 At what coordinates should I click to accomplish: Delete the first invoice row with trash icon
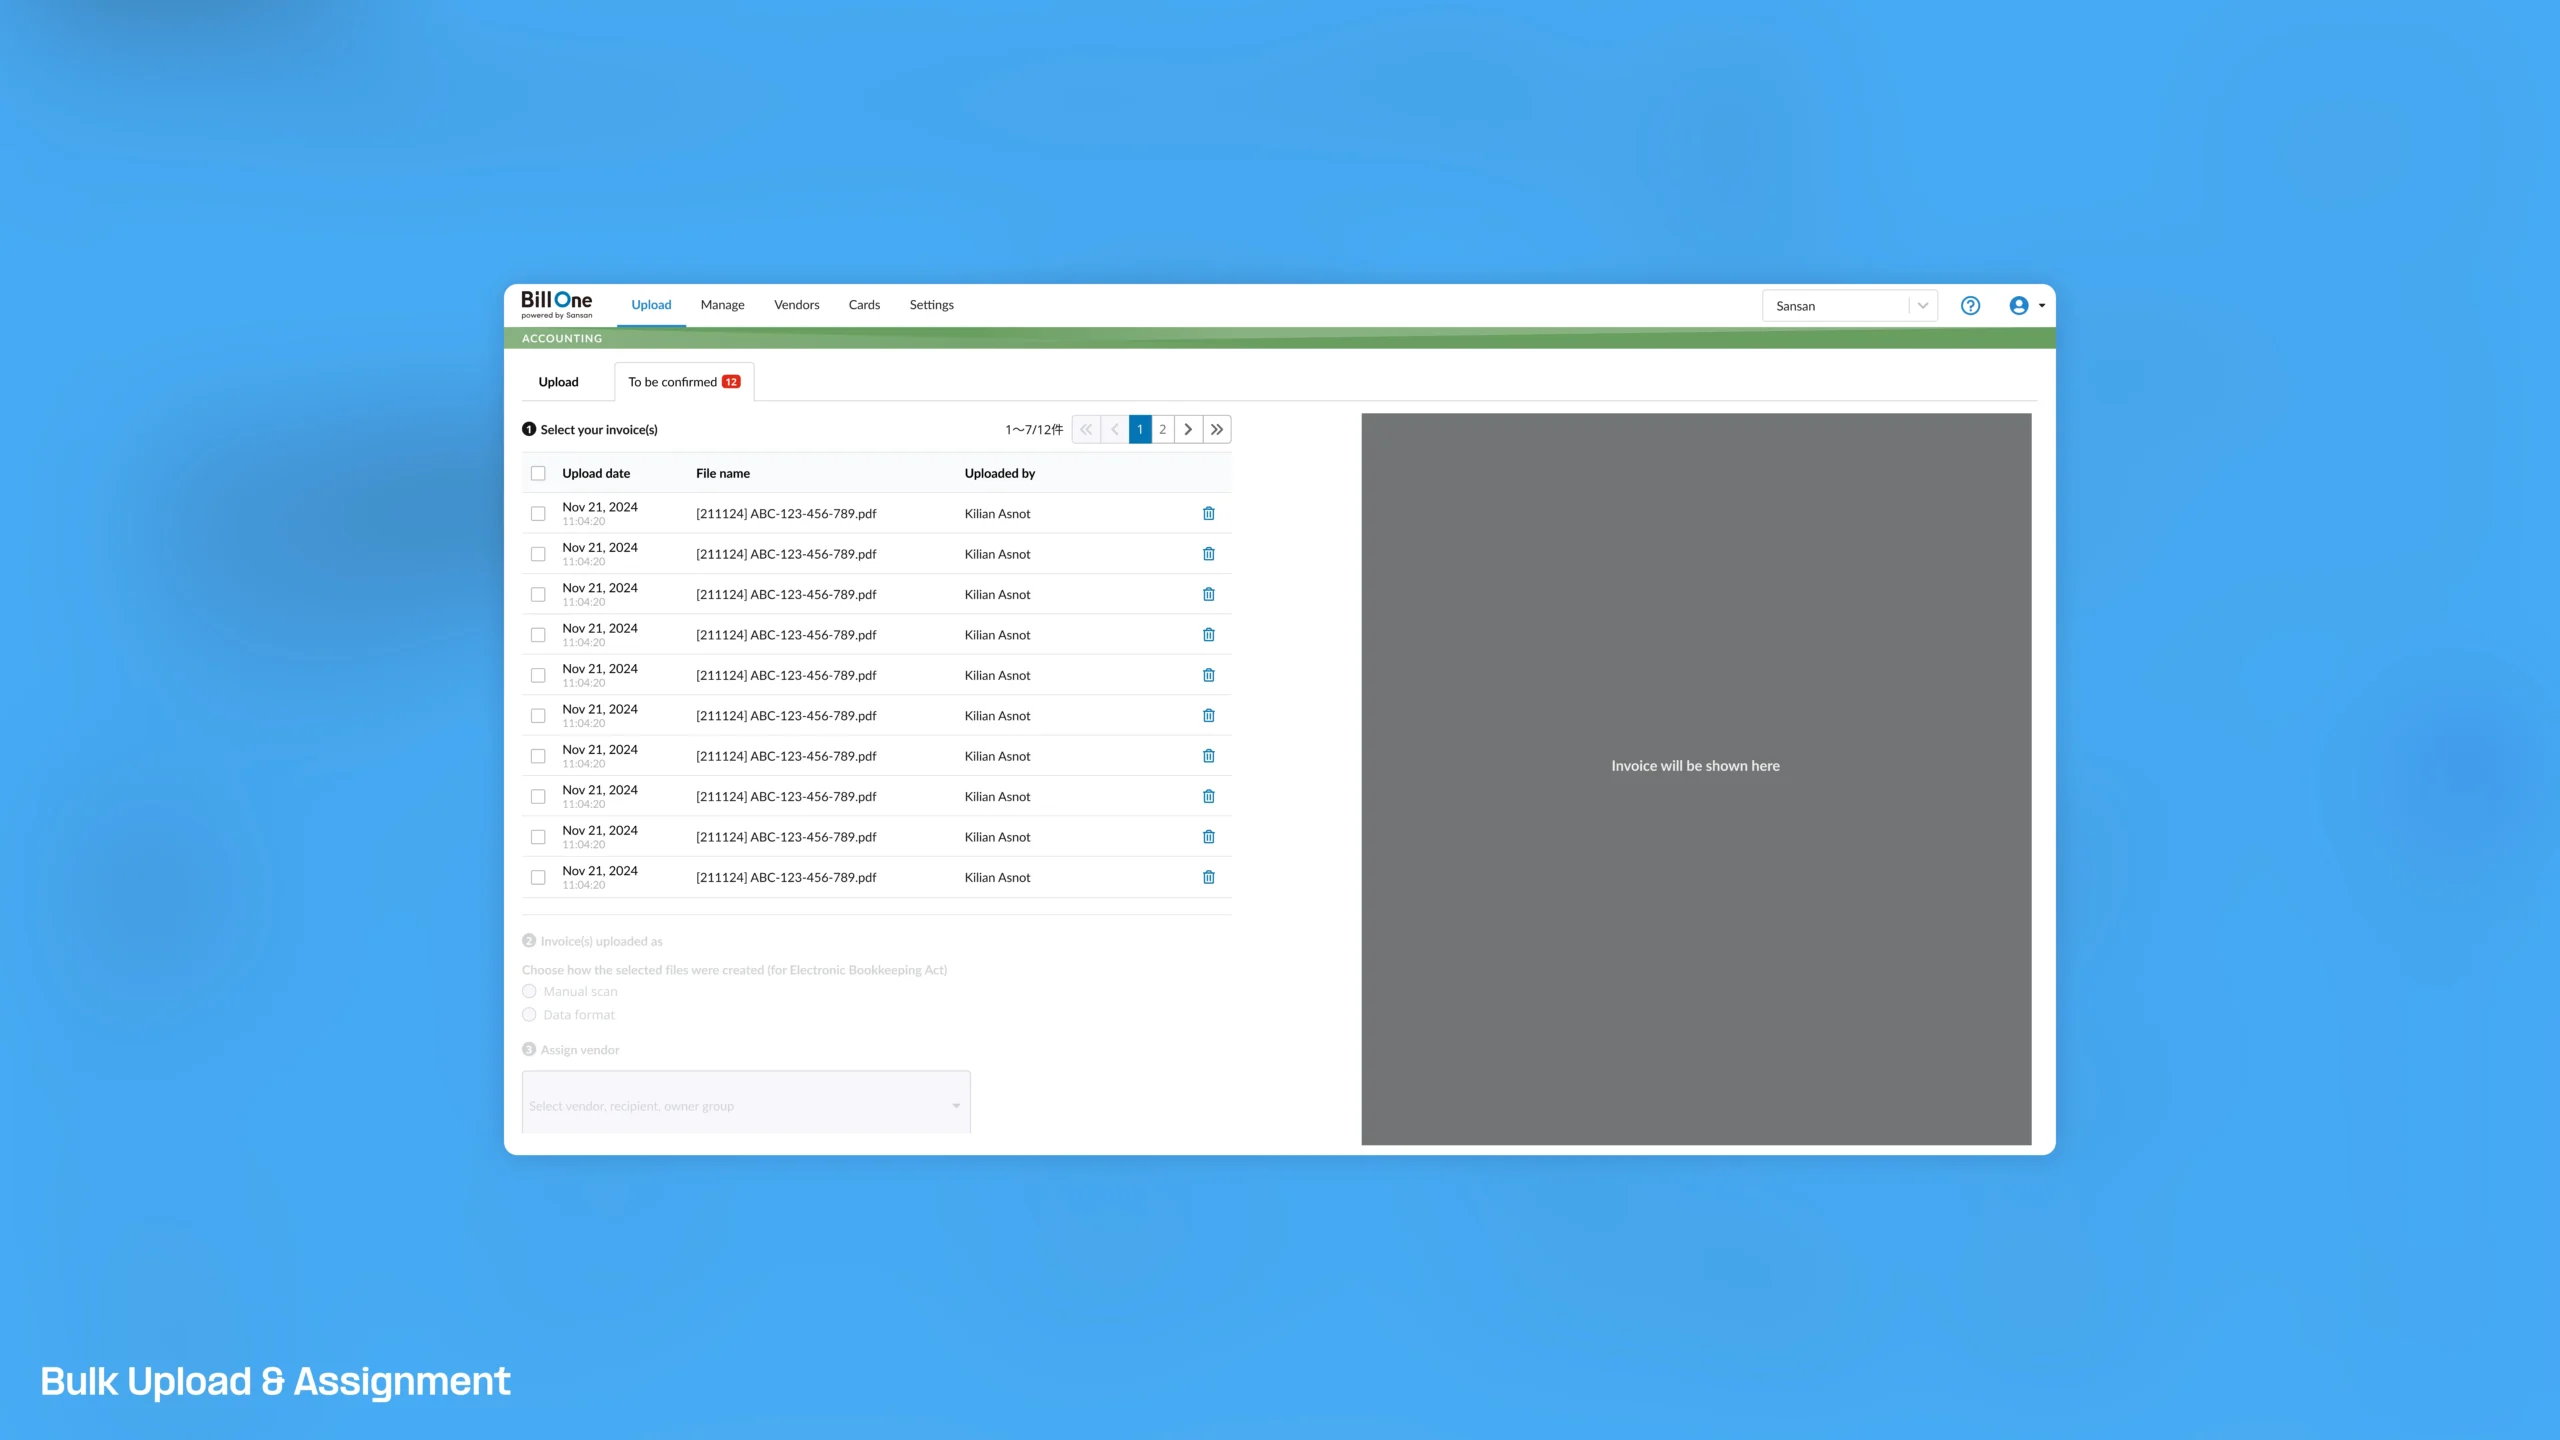[1208, 513]
